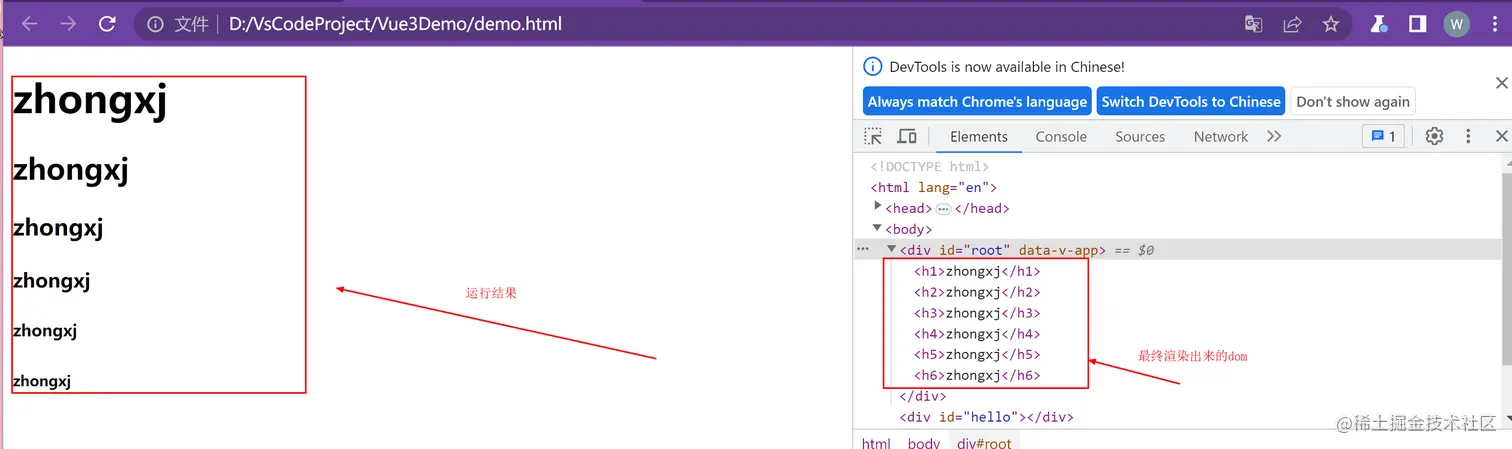This screenshot has height=449, width=1512.
Task: Open the translate page icon
Action: [1253, 24]
